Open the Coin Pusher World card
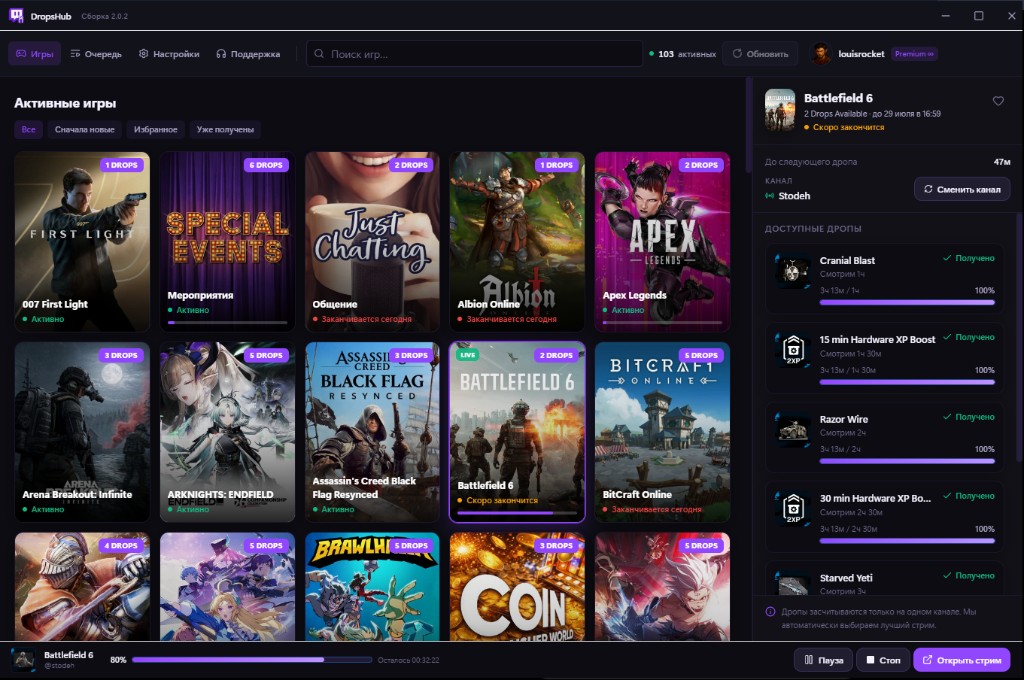The width and height of the screenshot is (1024, 680). click(x=517, y=586)
